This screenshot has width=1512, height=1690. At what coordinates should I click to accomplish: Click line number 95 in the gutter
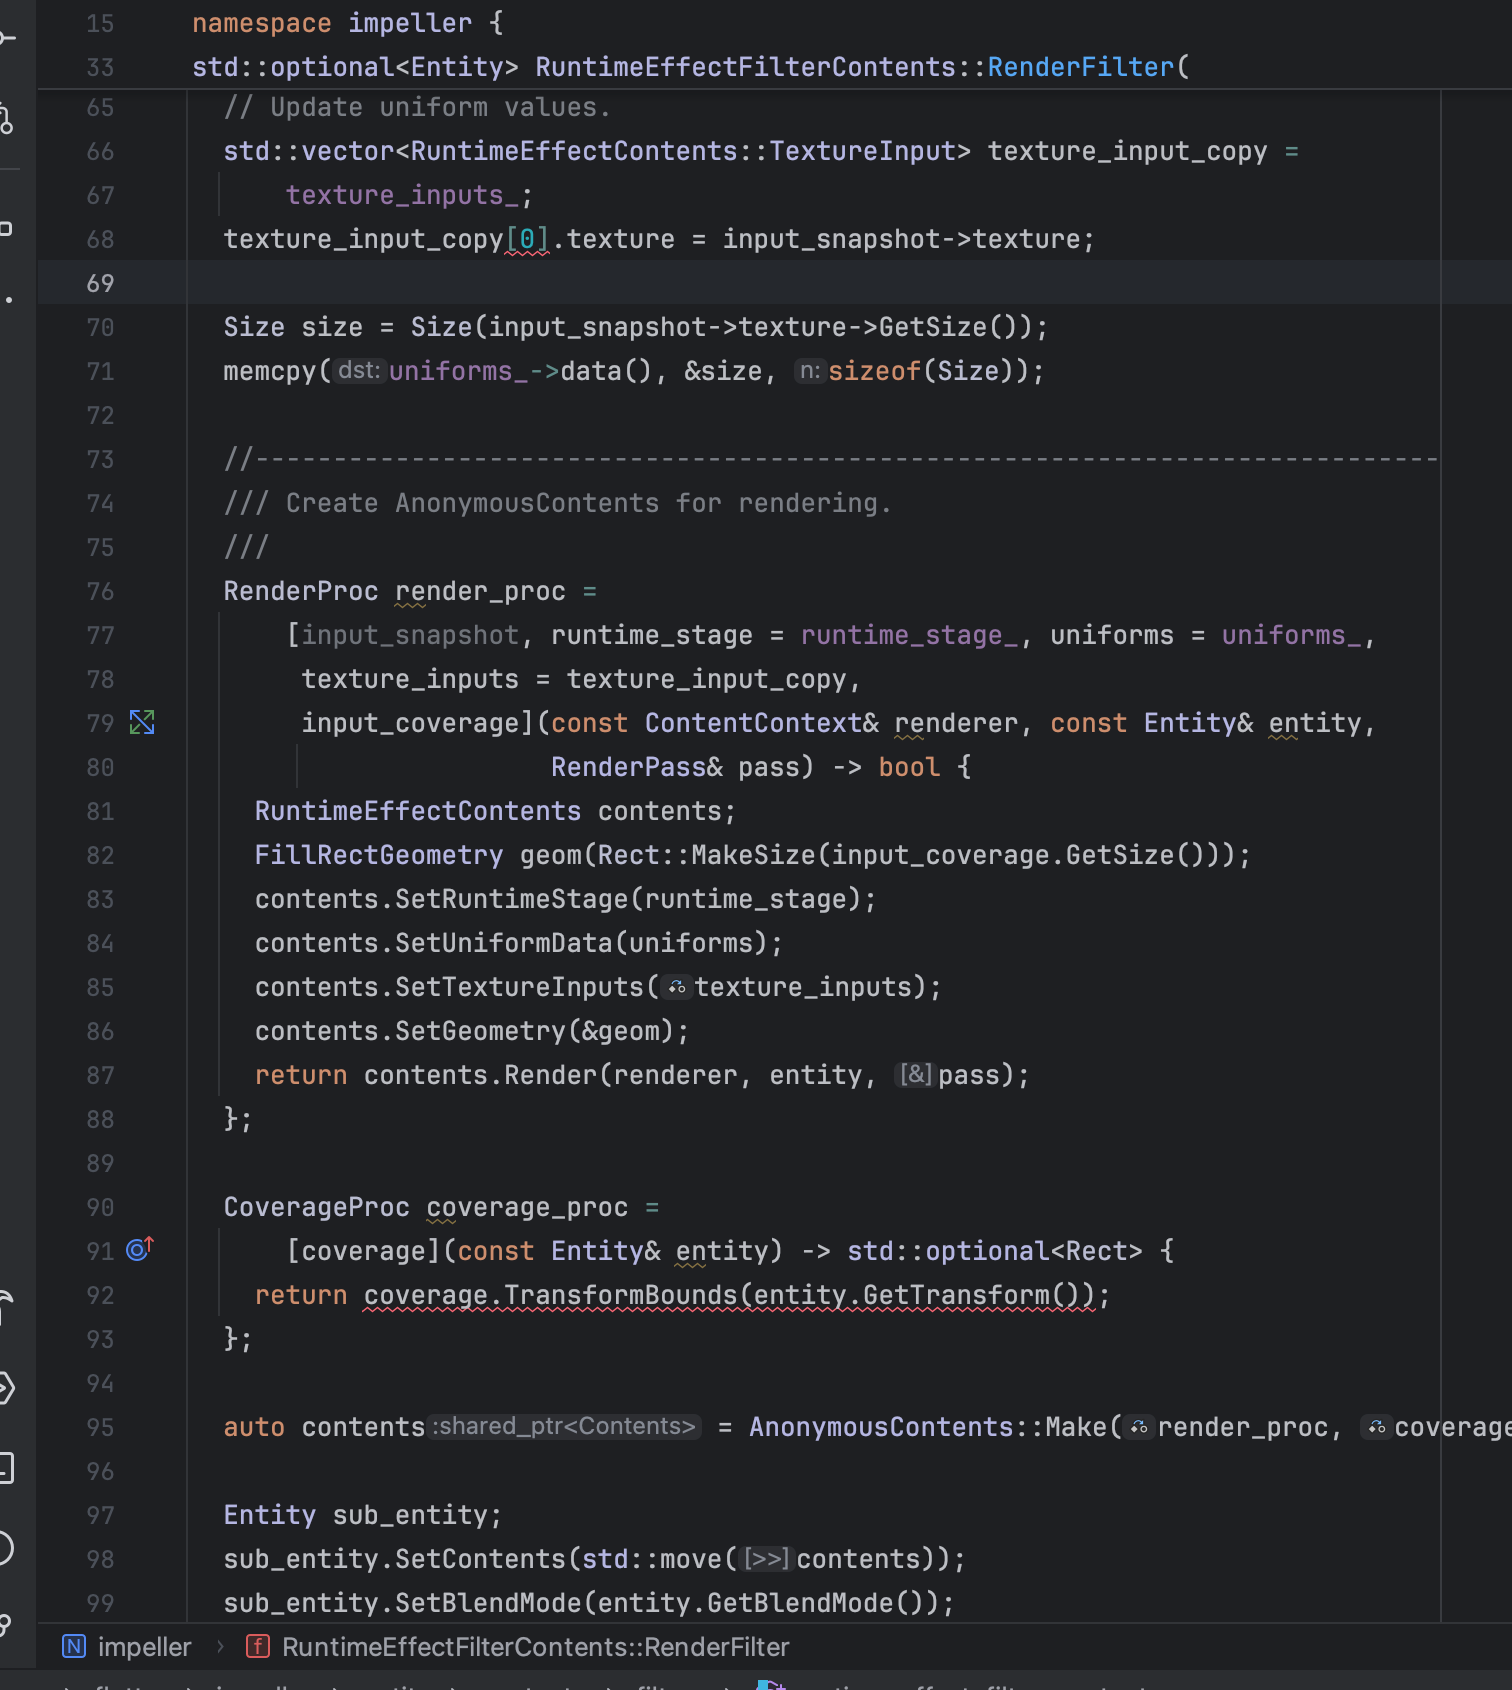click(x=100, y=1427)
